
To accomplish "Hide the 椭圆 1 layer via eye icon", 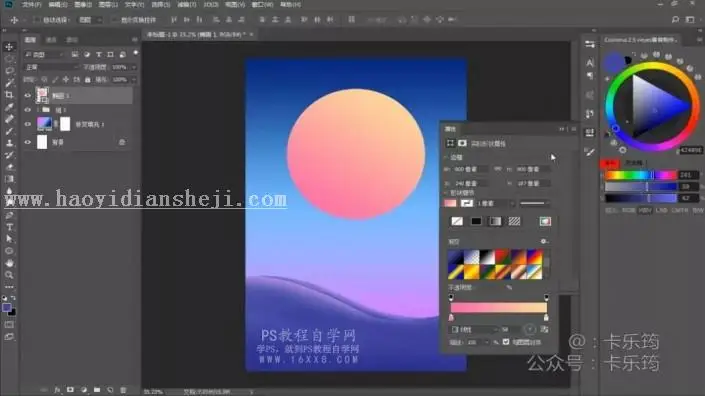I will (x=28, y=96).
